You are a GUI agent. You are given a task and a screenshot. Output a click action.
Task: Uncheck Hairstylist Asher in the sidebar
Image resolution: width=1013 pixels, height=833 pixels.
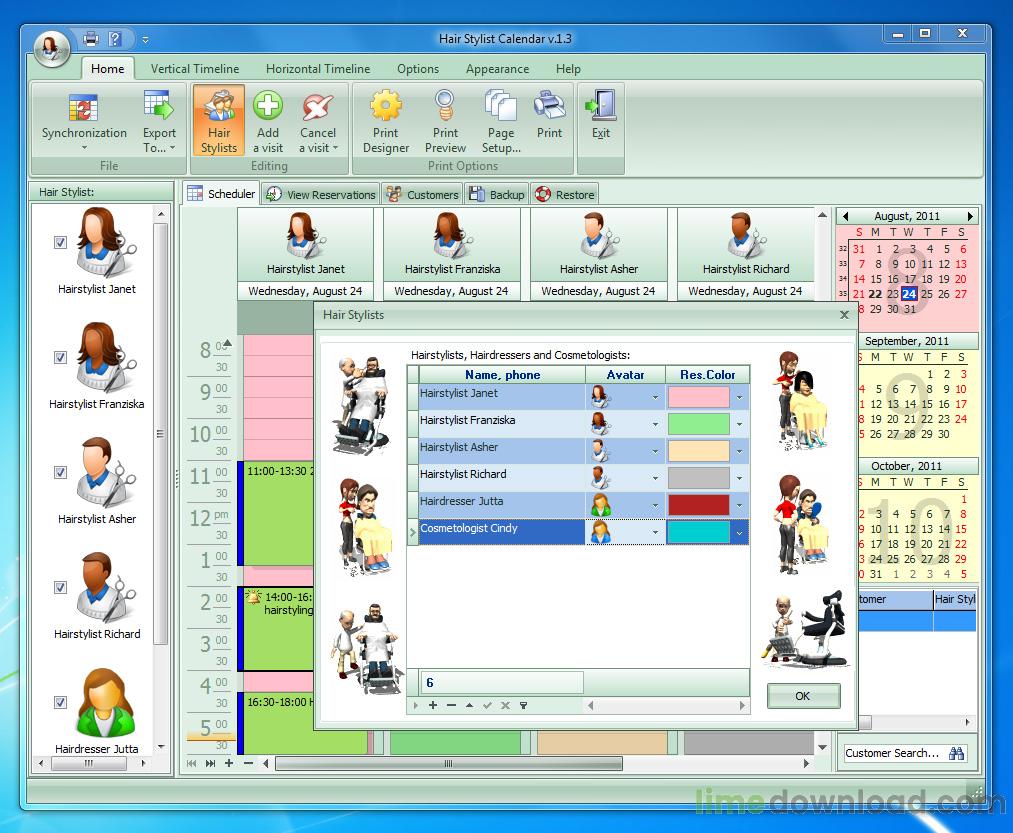point(60,472)
